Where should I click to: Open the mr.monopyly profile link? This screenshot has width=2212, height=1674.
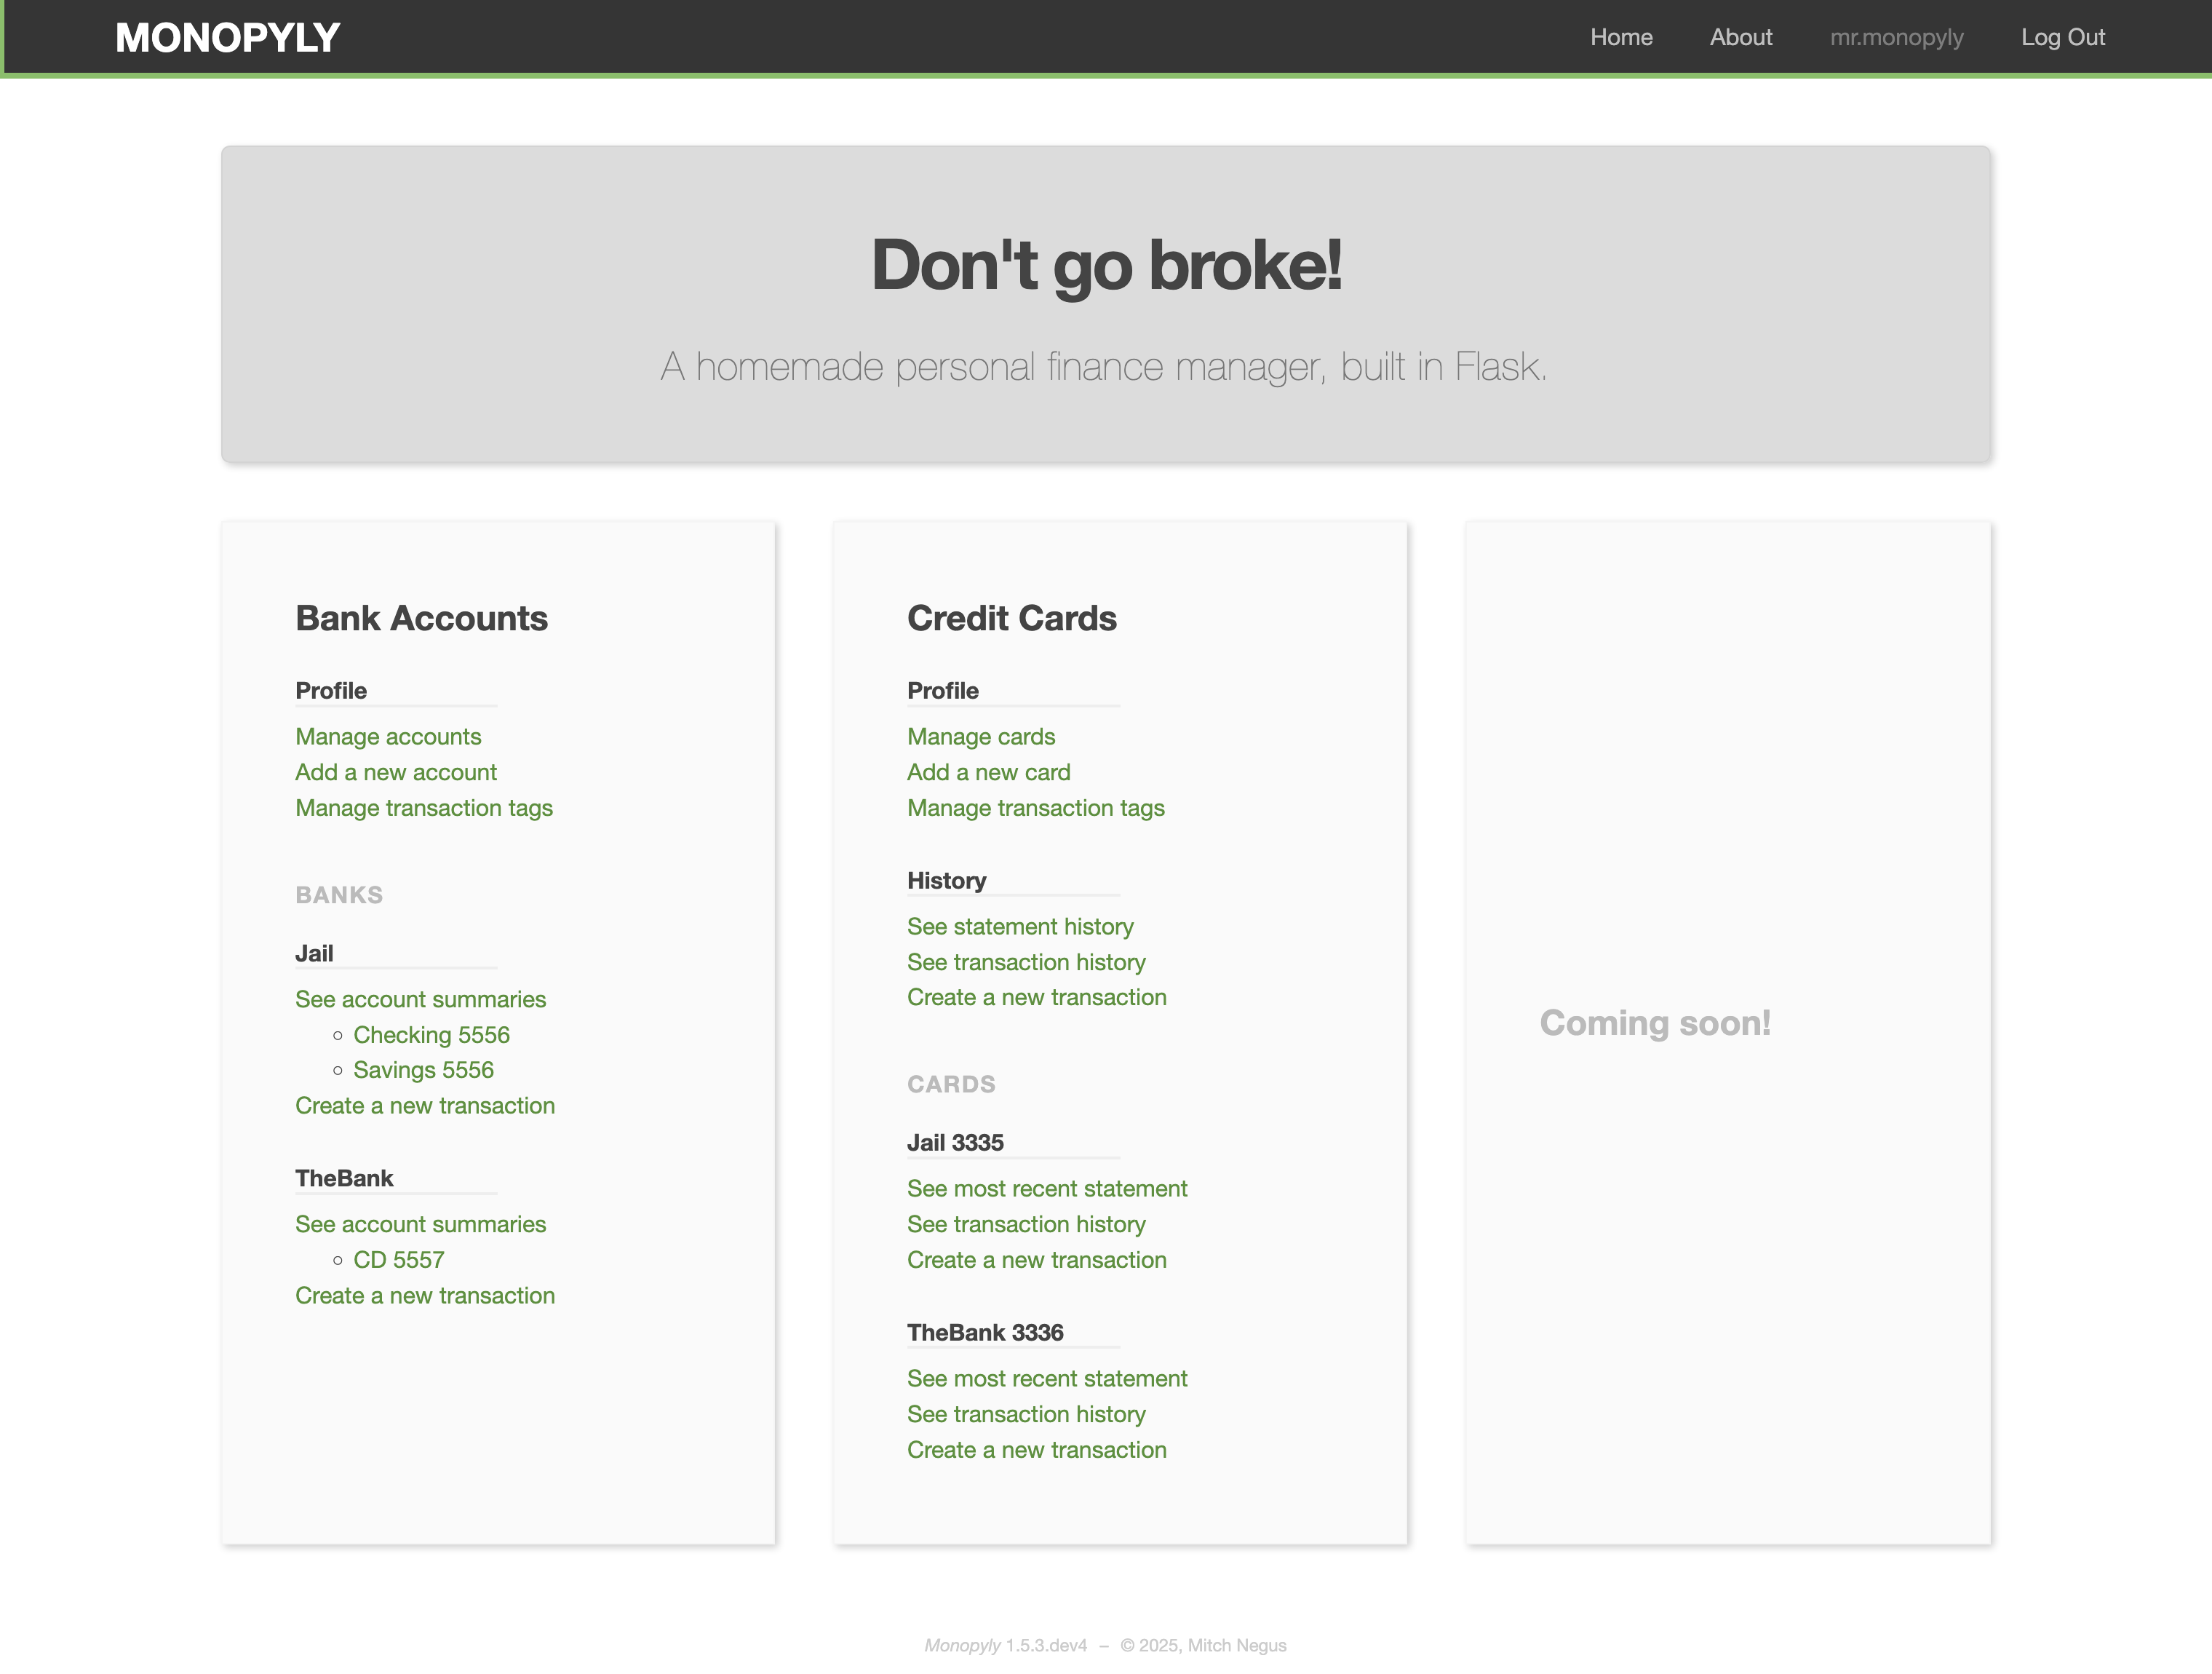coord(1895,38)
